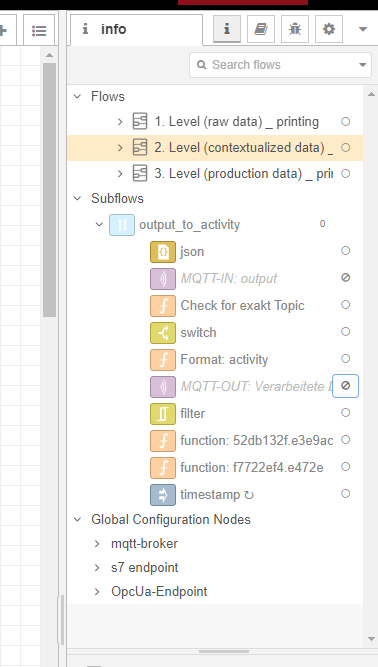The image size is (378, 667).
Task: Open the sidebar tab list dropdown arrow
Action: tap(363, 29)
